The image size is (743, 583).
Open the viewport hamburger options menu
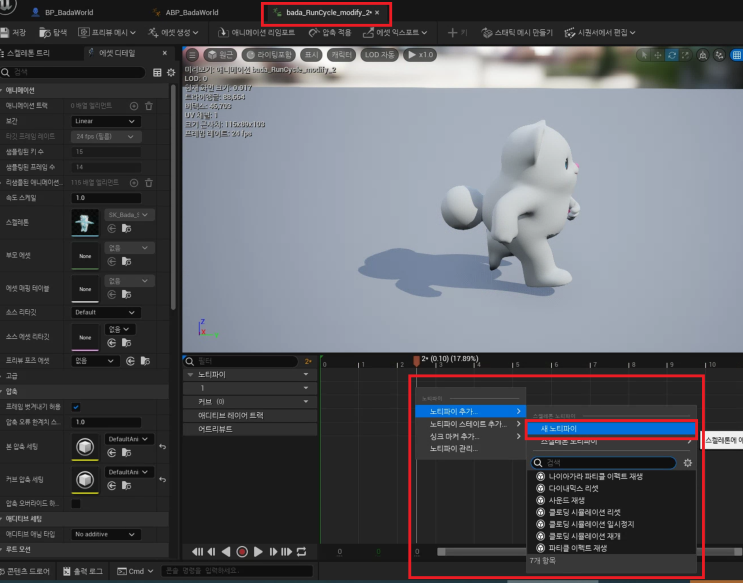click(192, 55)
